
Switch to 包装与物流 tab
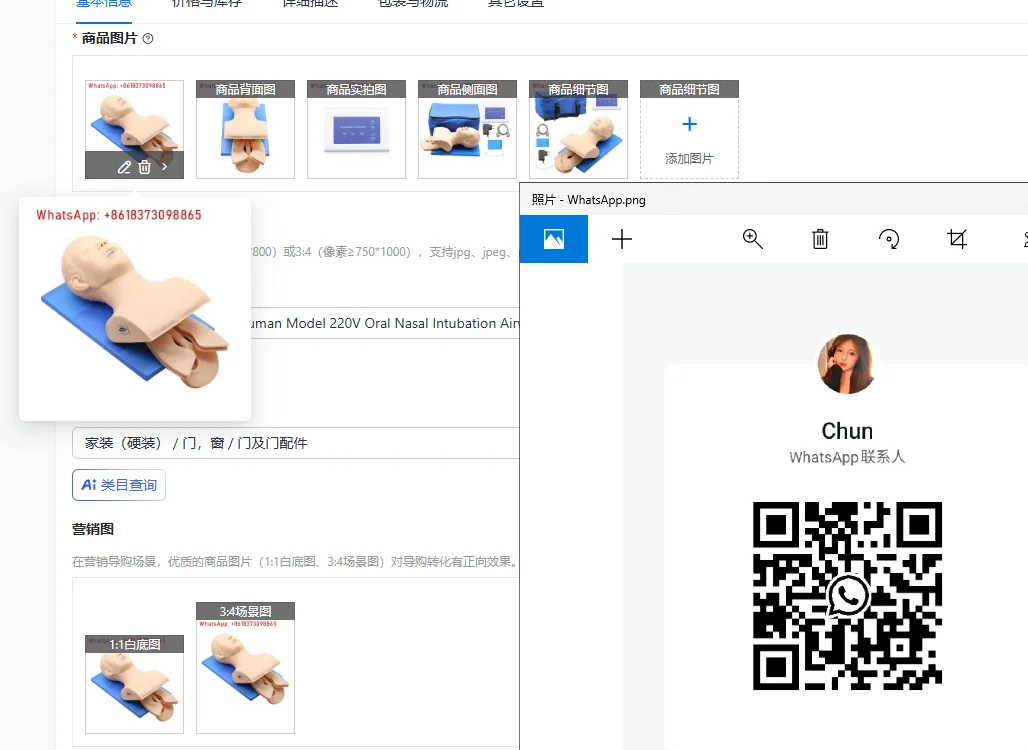click(x=414, y=3)
